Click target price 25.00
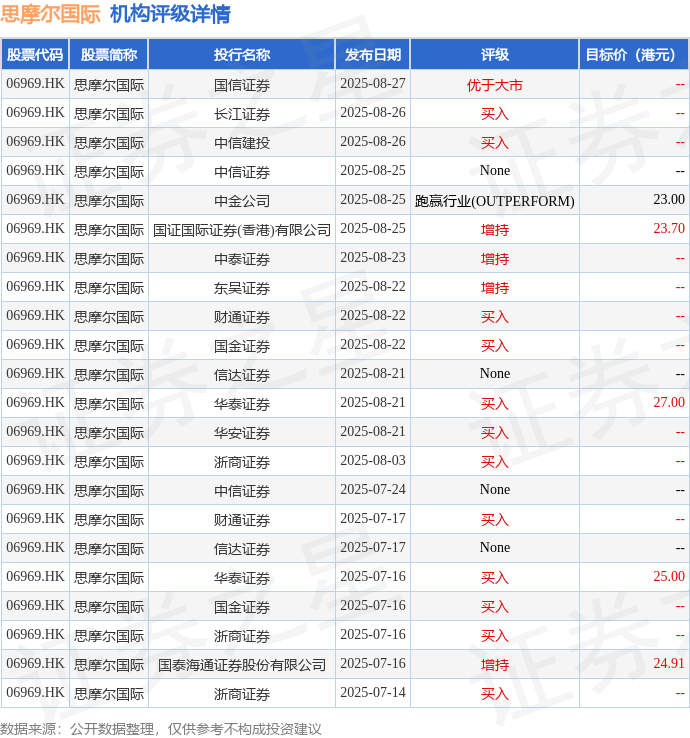 669,577
